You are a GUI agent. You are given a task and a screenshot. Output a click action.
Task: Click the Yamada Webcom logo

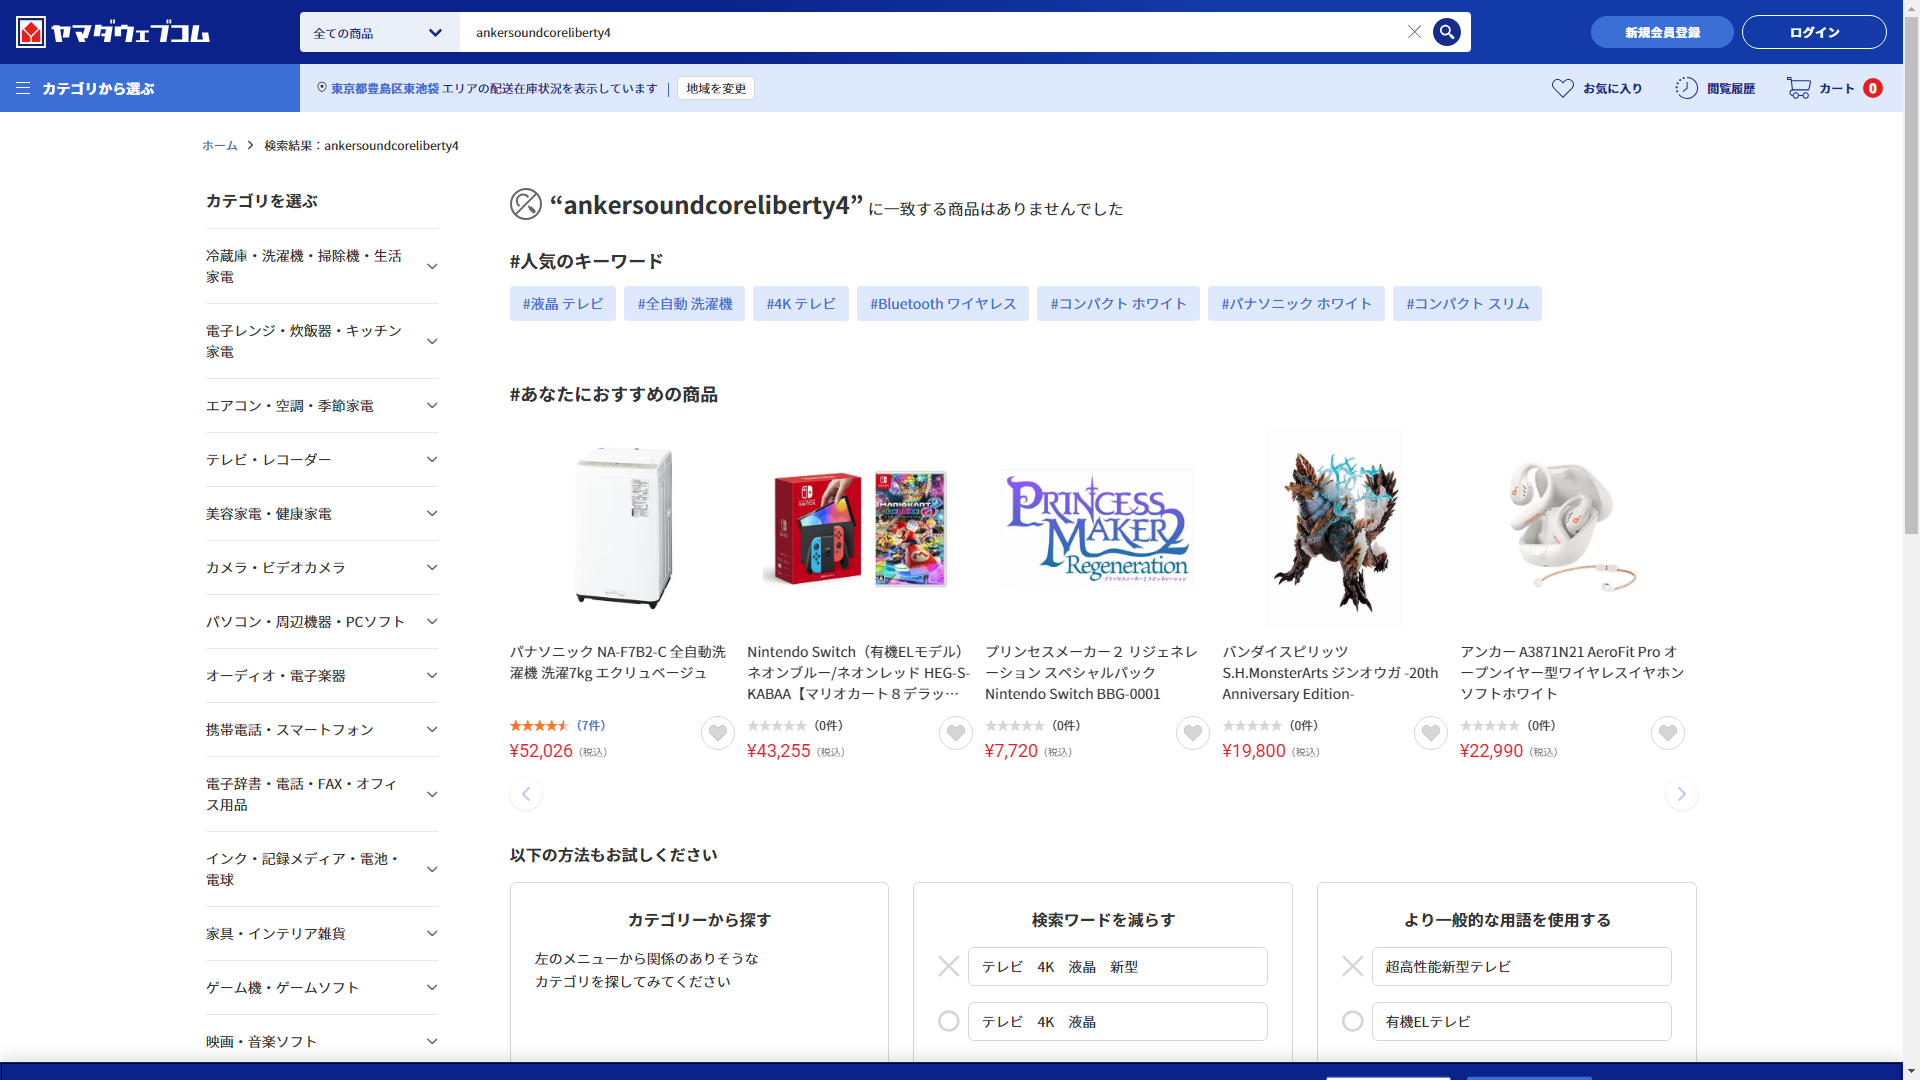coord(113,32)
